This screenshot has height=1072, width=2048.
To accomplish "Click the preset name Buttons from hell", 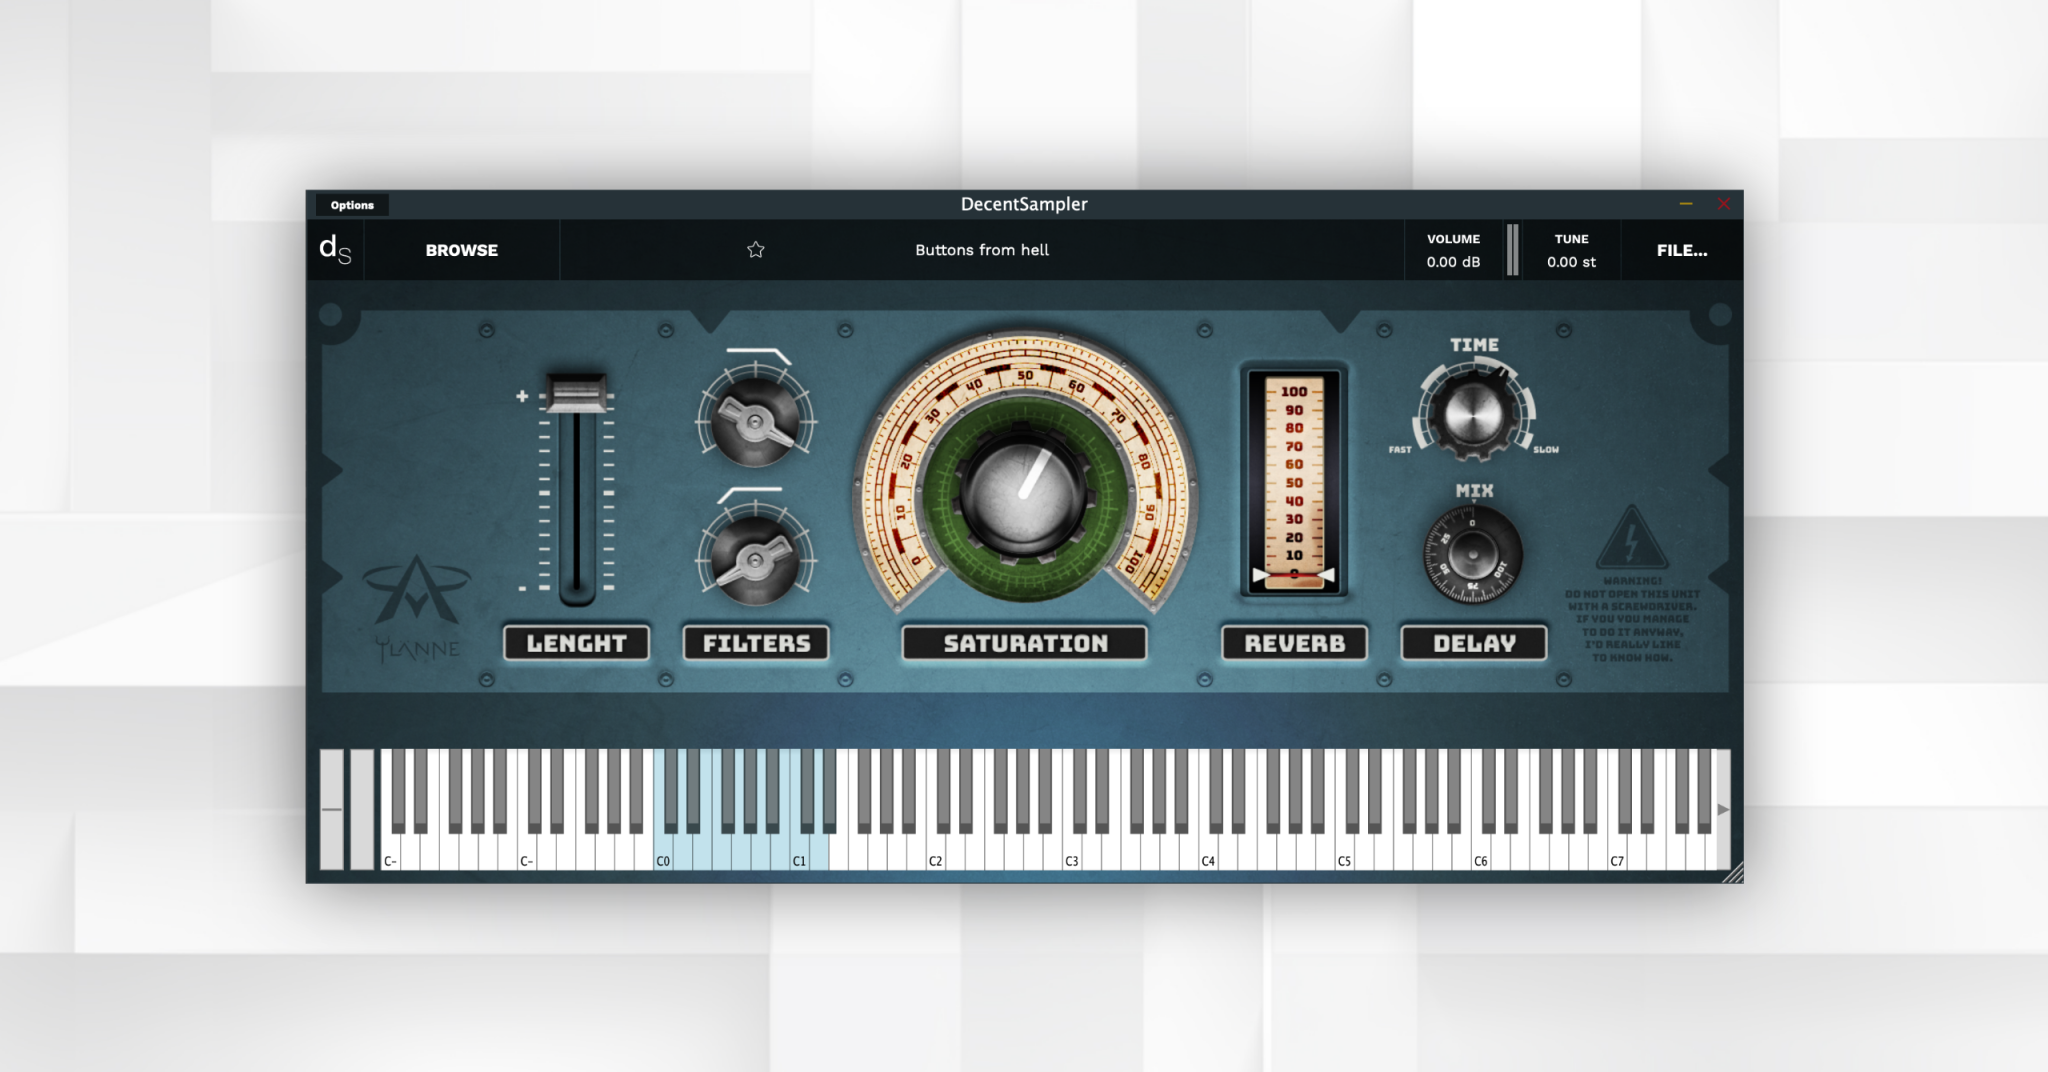I will pos(982,250).
